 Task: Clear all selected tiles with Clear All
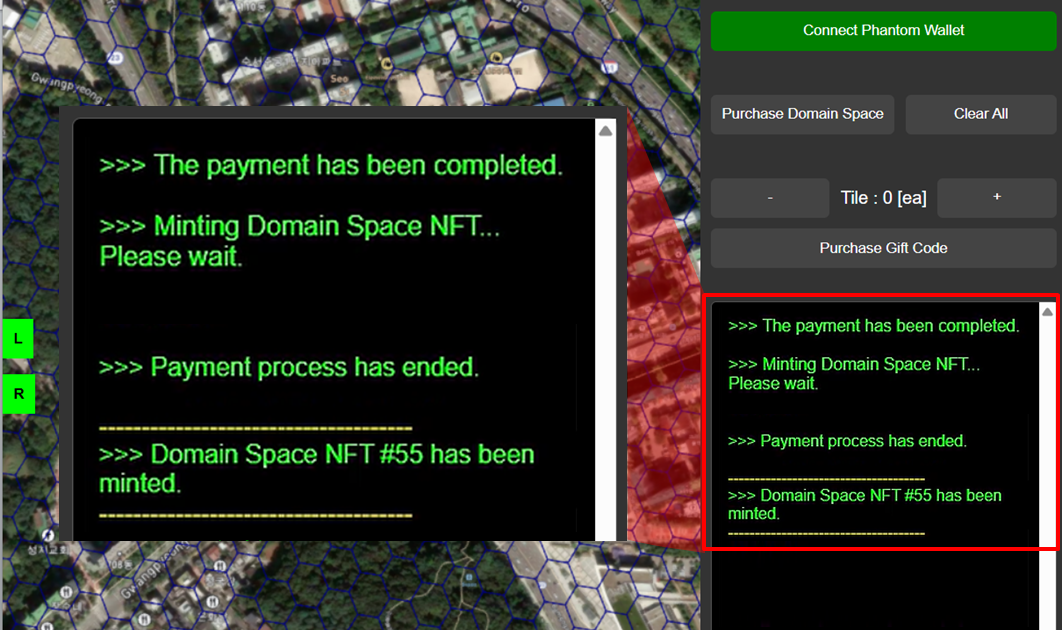(980, 114)
